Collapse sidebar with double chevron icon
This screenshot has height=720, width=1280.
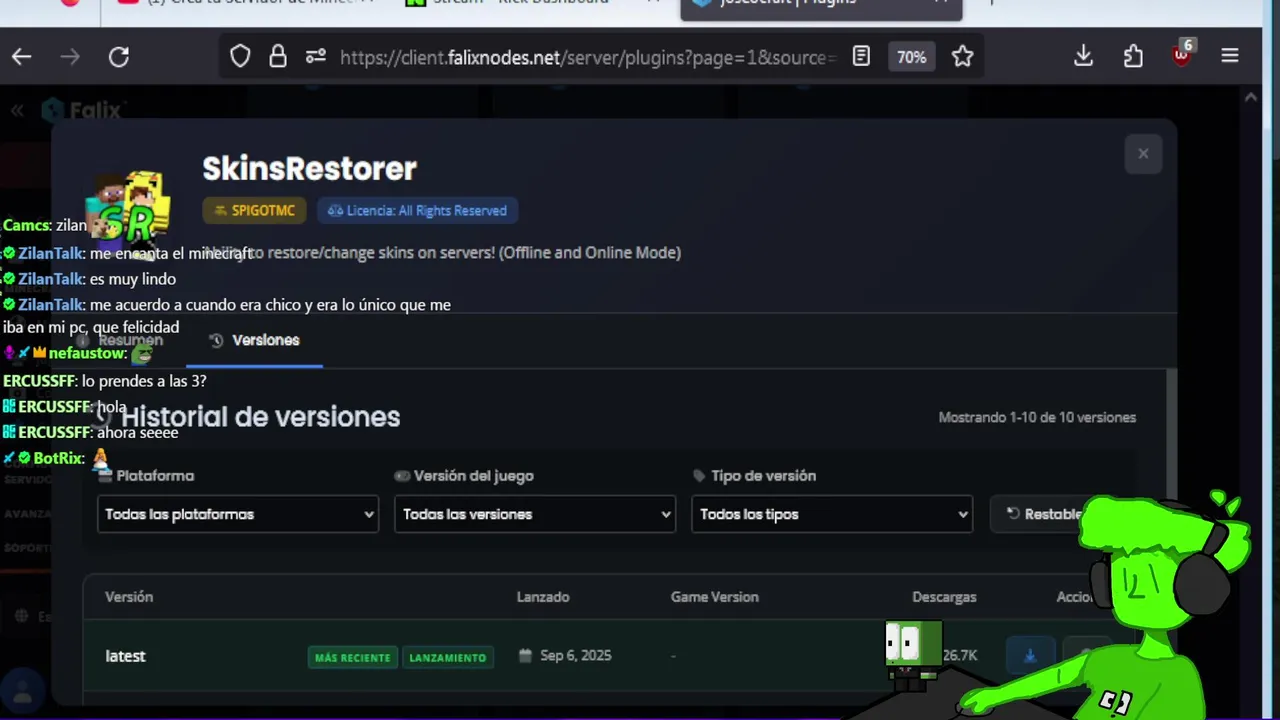click(17, 110)
